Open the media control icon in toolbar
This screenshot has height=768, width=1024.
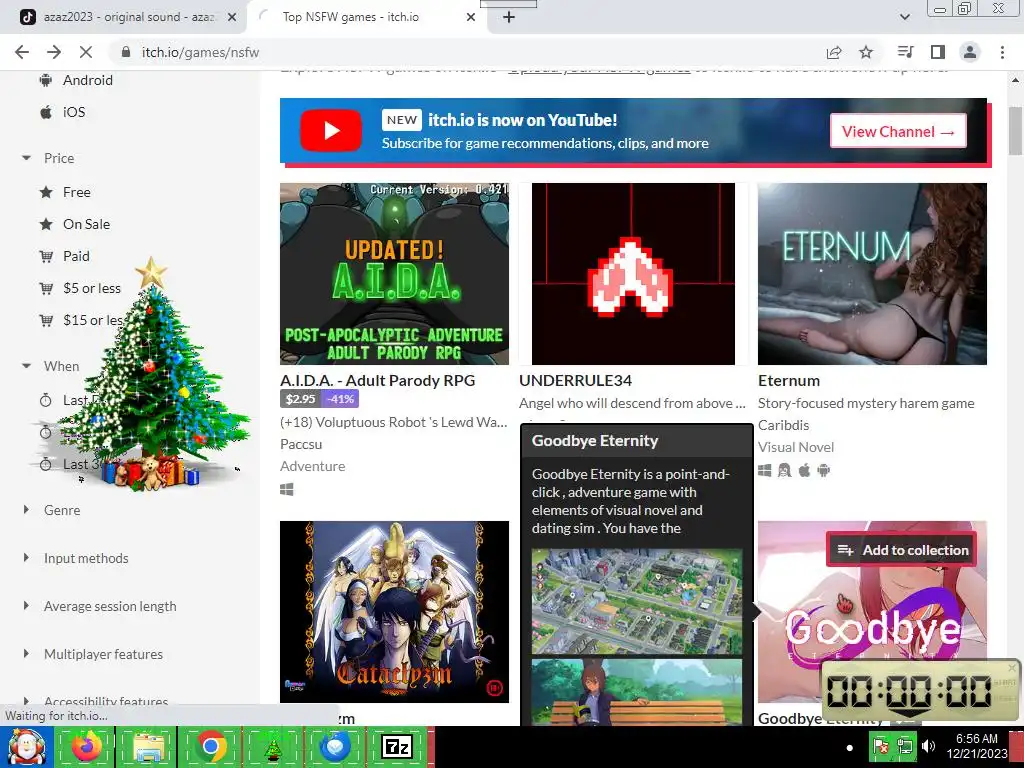(x=905, y=52)
